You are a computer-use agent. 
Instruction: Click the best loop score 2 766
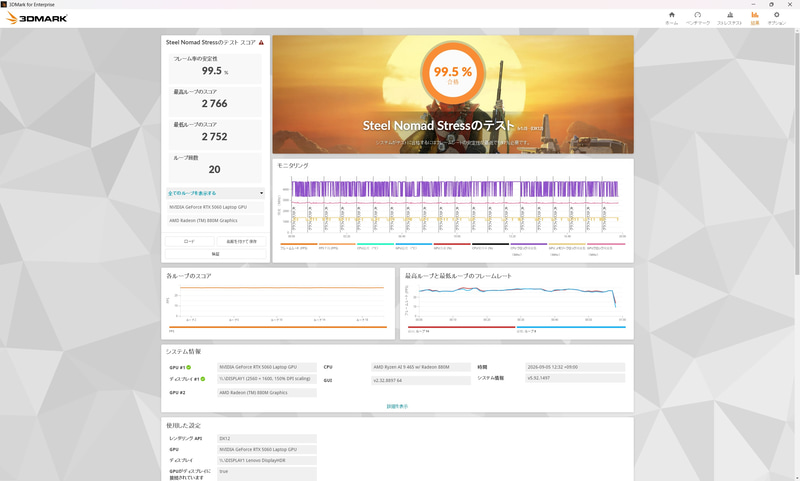click(214, 104)
